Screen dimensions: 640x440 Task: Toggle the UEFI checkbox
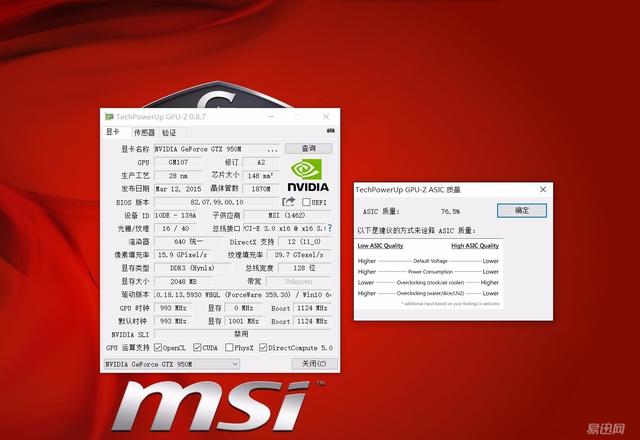pyautogui.click(x=306, y=202)
